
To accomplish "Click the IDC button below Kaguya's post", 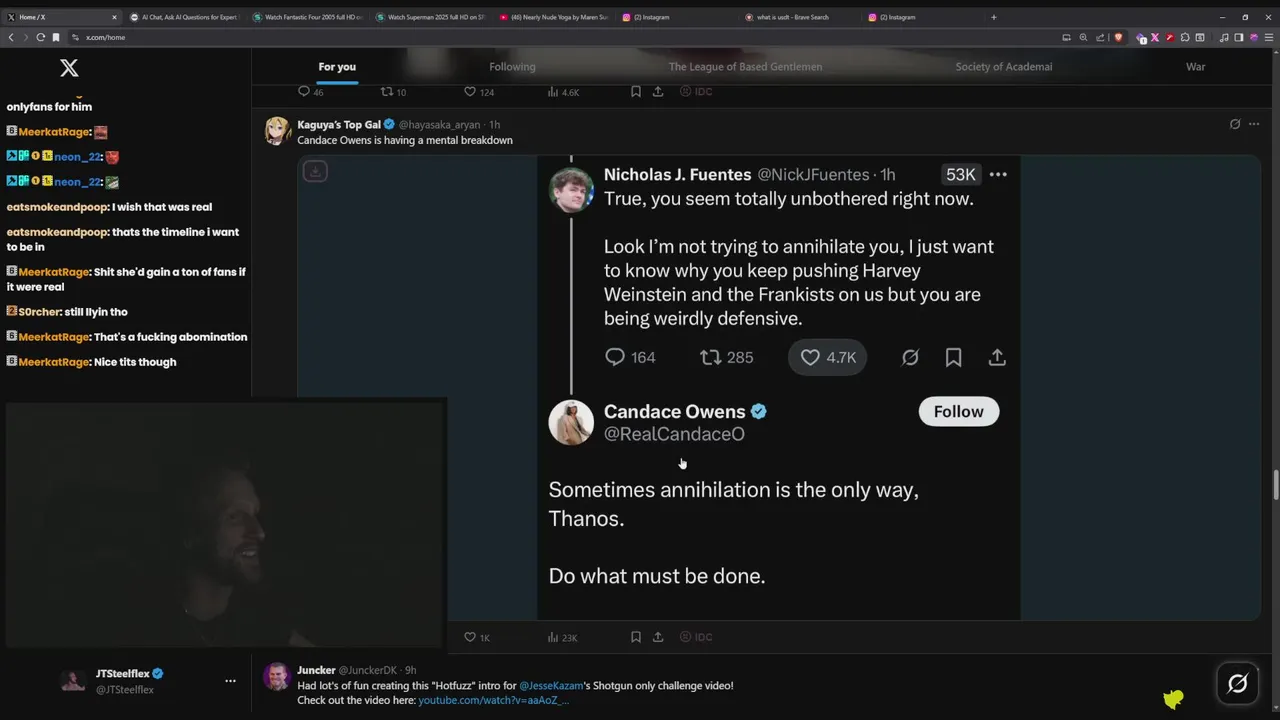I will click(696, 637).
